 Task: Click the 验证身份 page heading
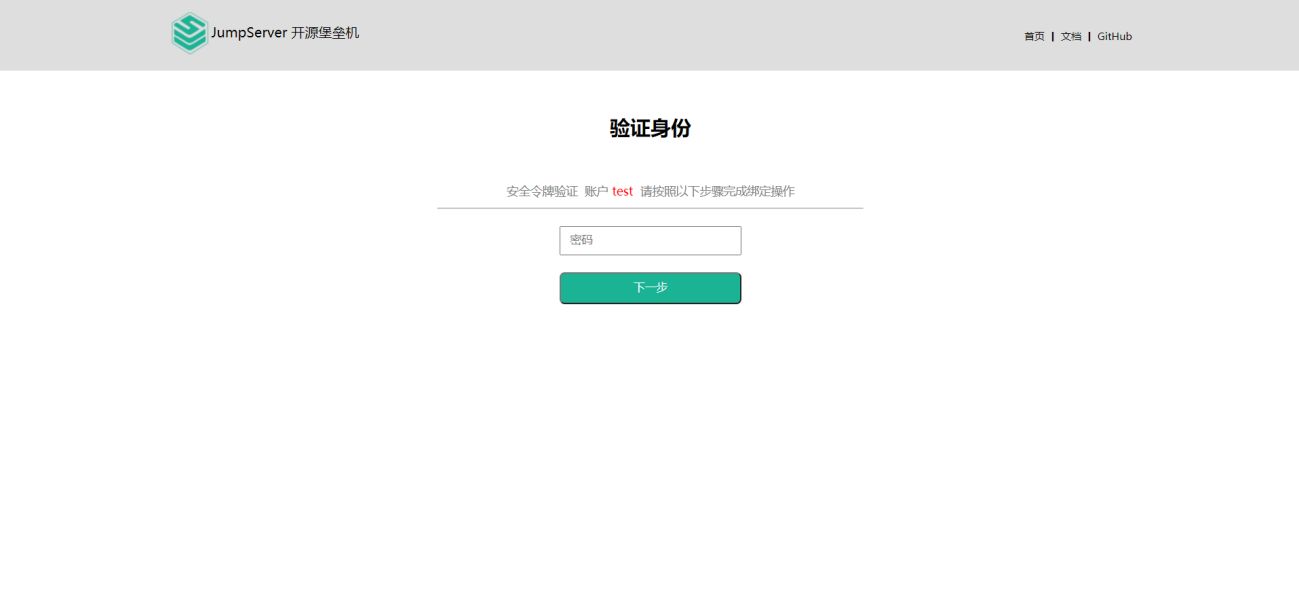click(x=650, y=128)
